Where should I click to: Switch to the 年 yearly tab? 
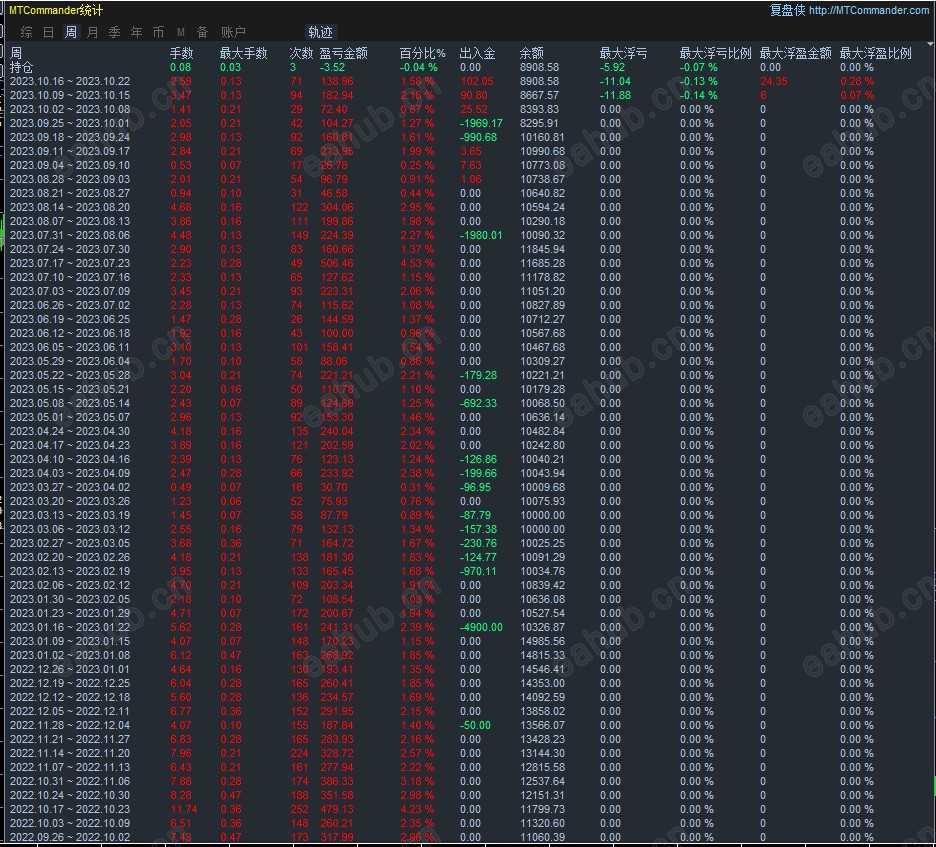136,32
